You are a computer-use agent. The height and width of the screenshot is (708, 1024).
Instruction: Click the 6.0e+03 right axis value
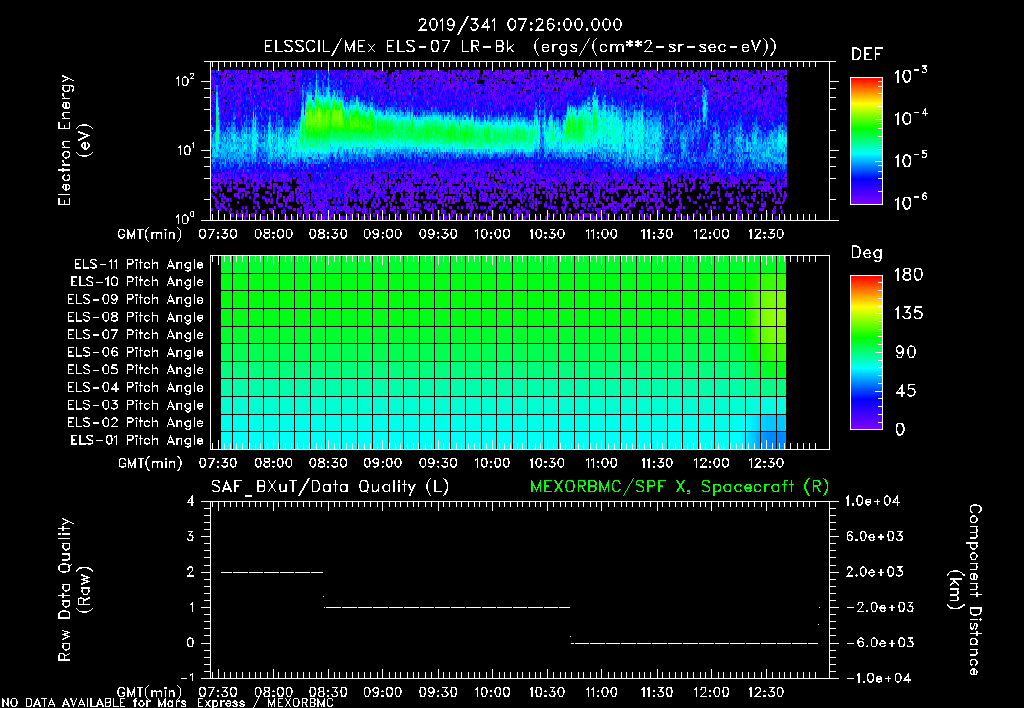(874, 536)
